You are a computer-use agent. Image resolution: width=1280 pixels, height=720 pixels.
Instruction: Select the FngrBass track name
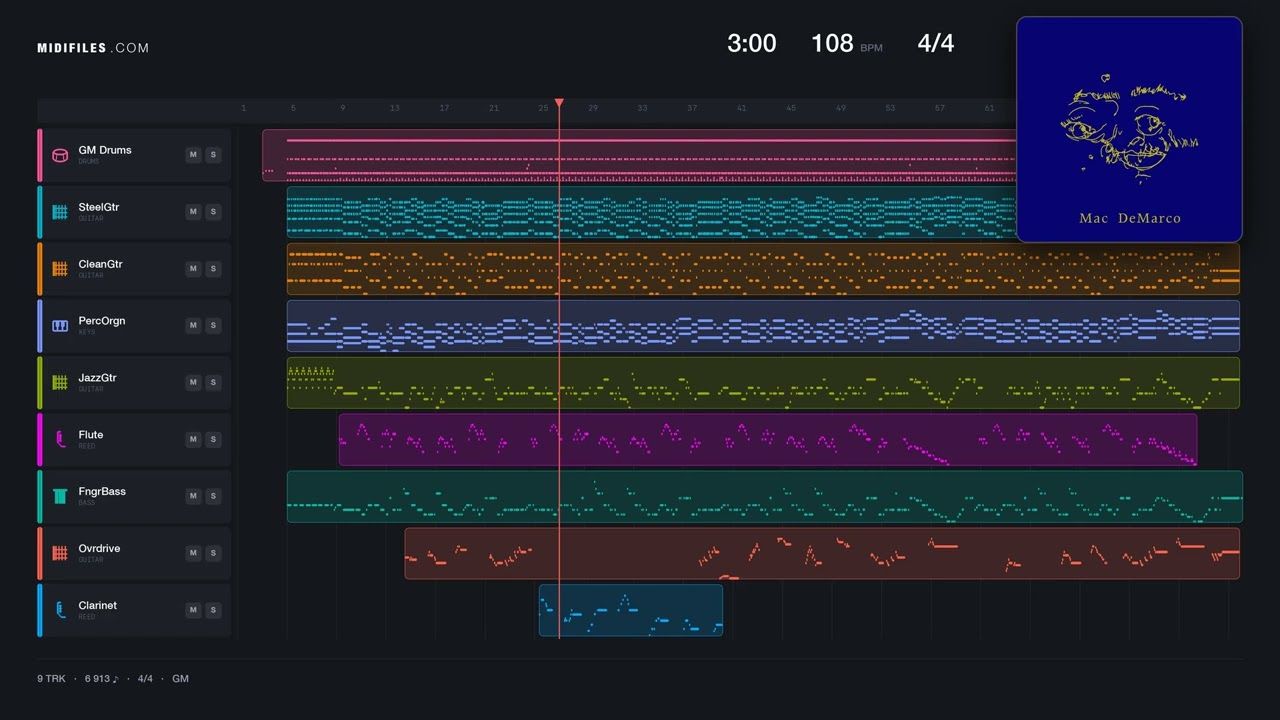(x=102, y=492)
